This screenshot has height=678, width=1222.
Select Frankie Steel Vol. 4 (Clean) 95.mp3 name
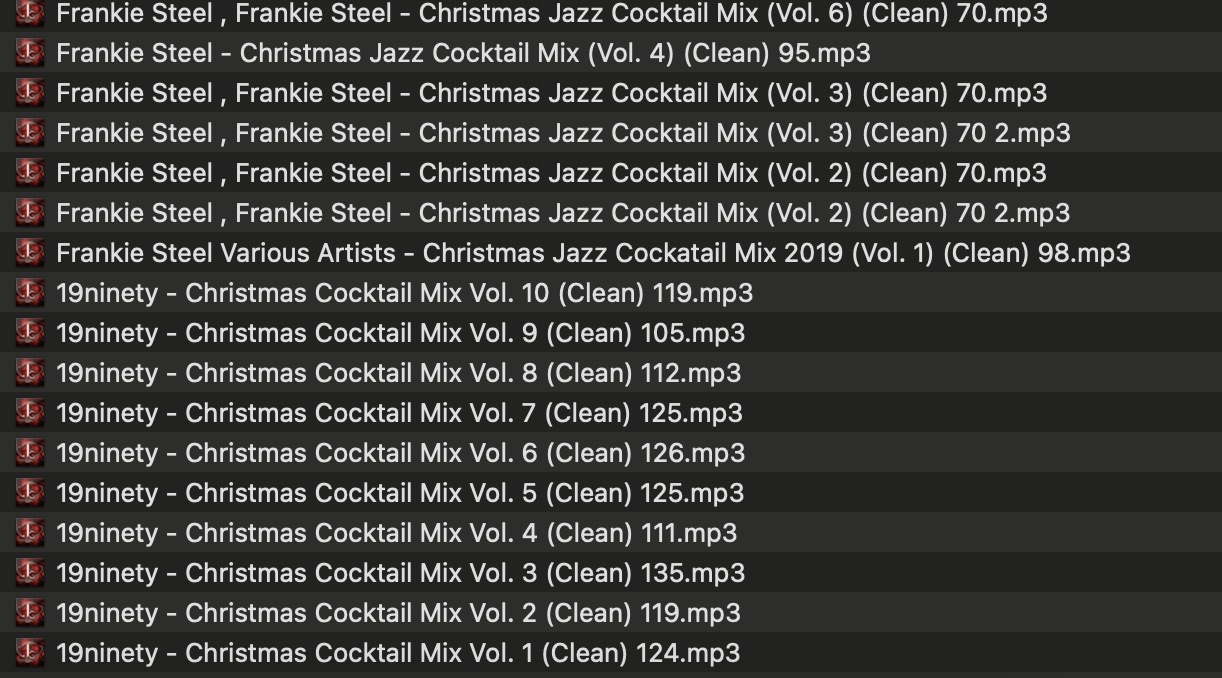(463, 53)
